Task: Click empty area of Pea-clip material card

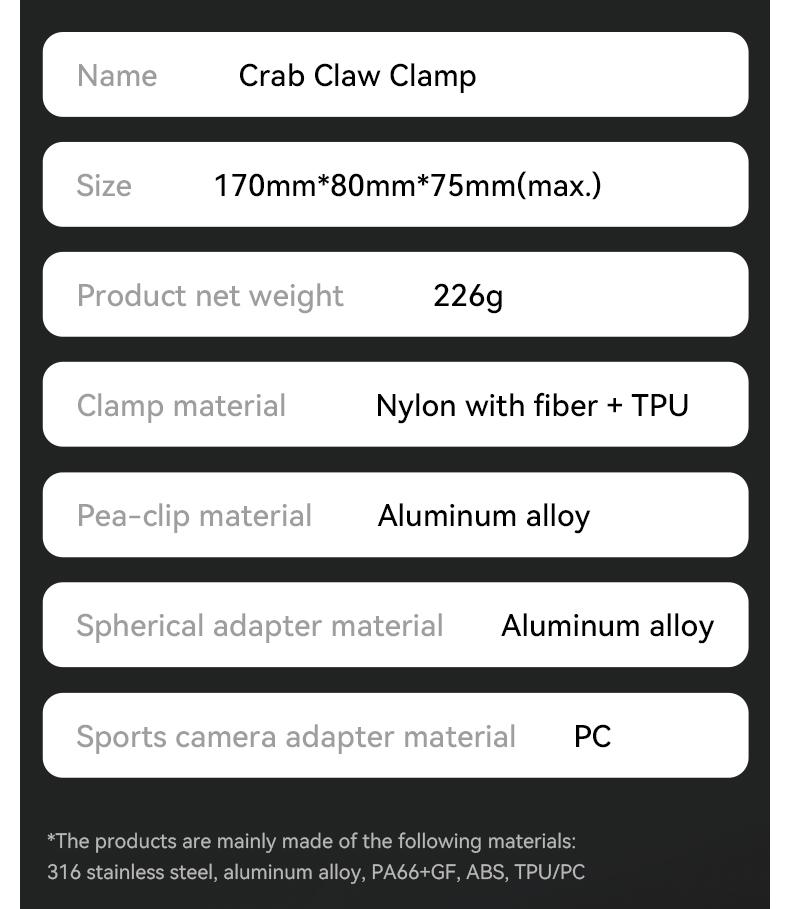Action: click(x=667, y=515)
